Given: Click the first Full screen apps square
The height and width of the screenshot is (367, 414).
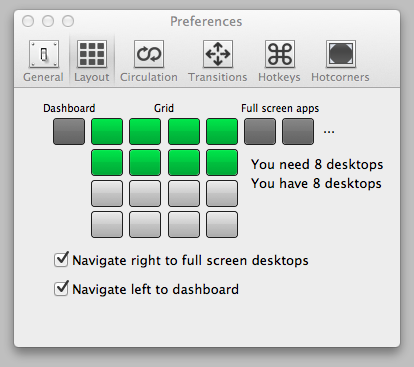Looking at the screenshot, I should pyautogui.click(x=260, y=131).
